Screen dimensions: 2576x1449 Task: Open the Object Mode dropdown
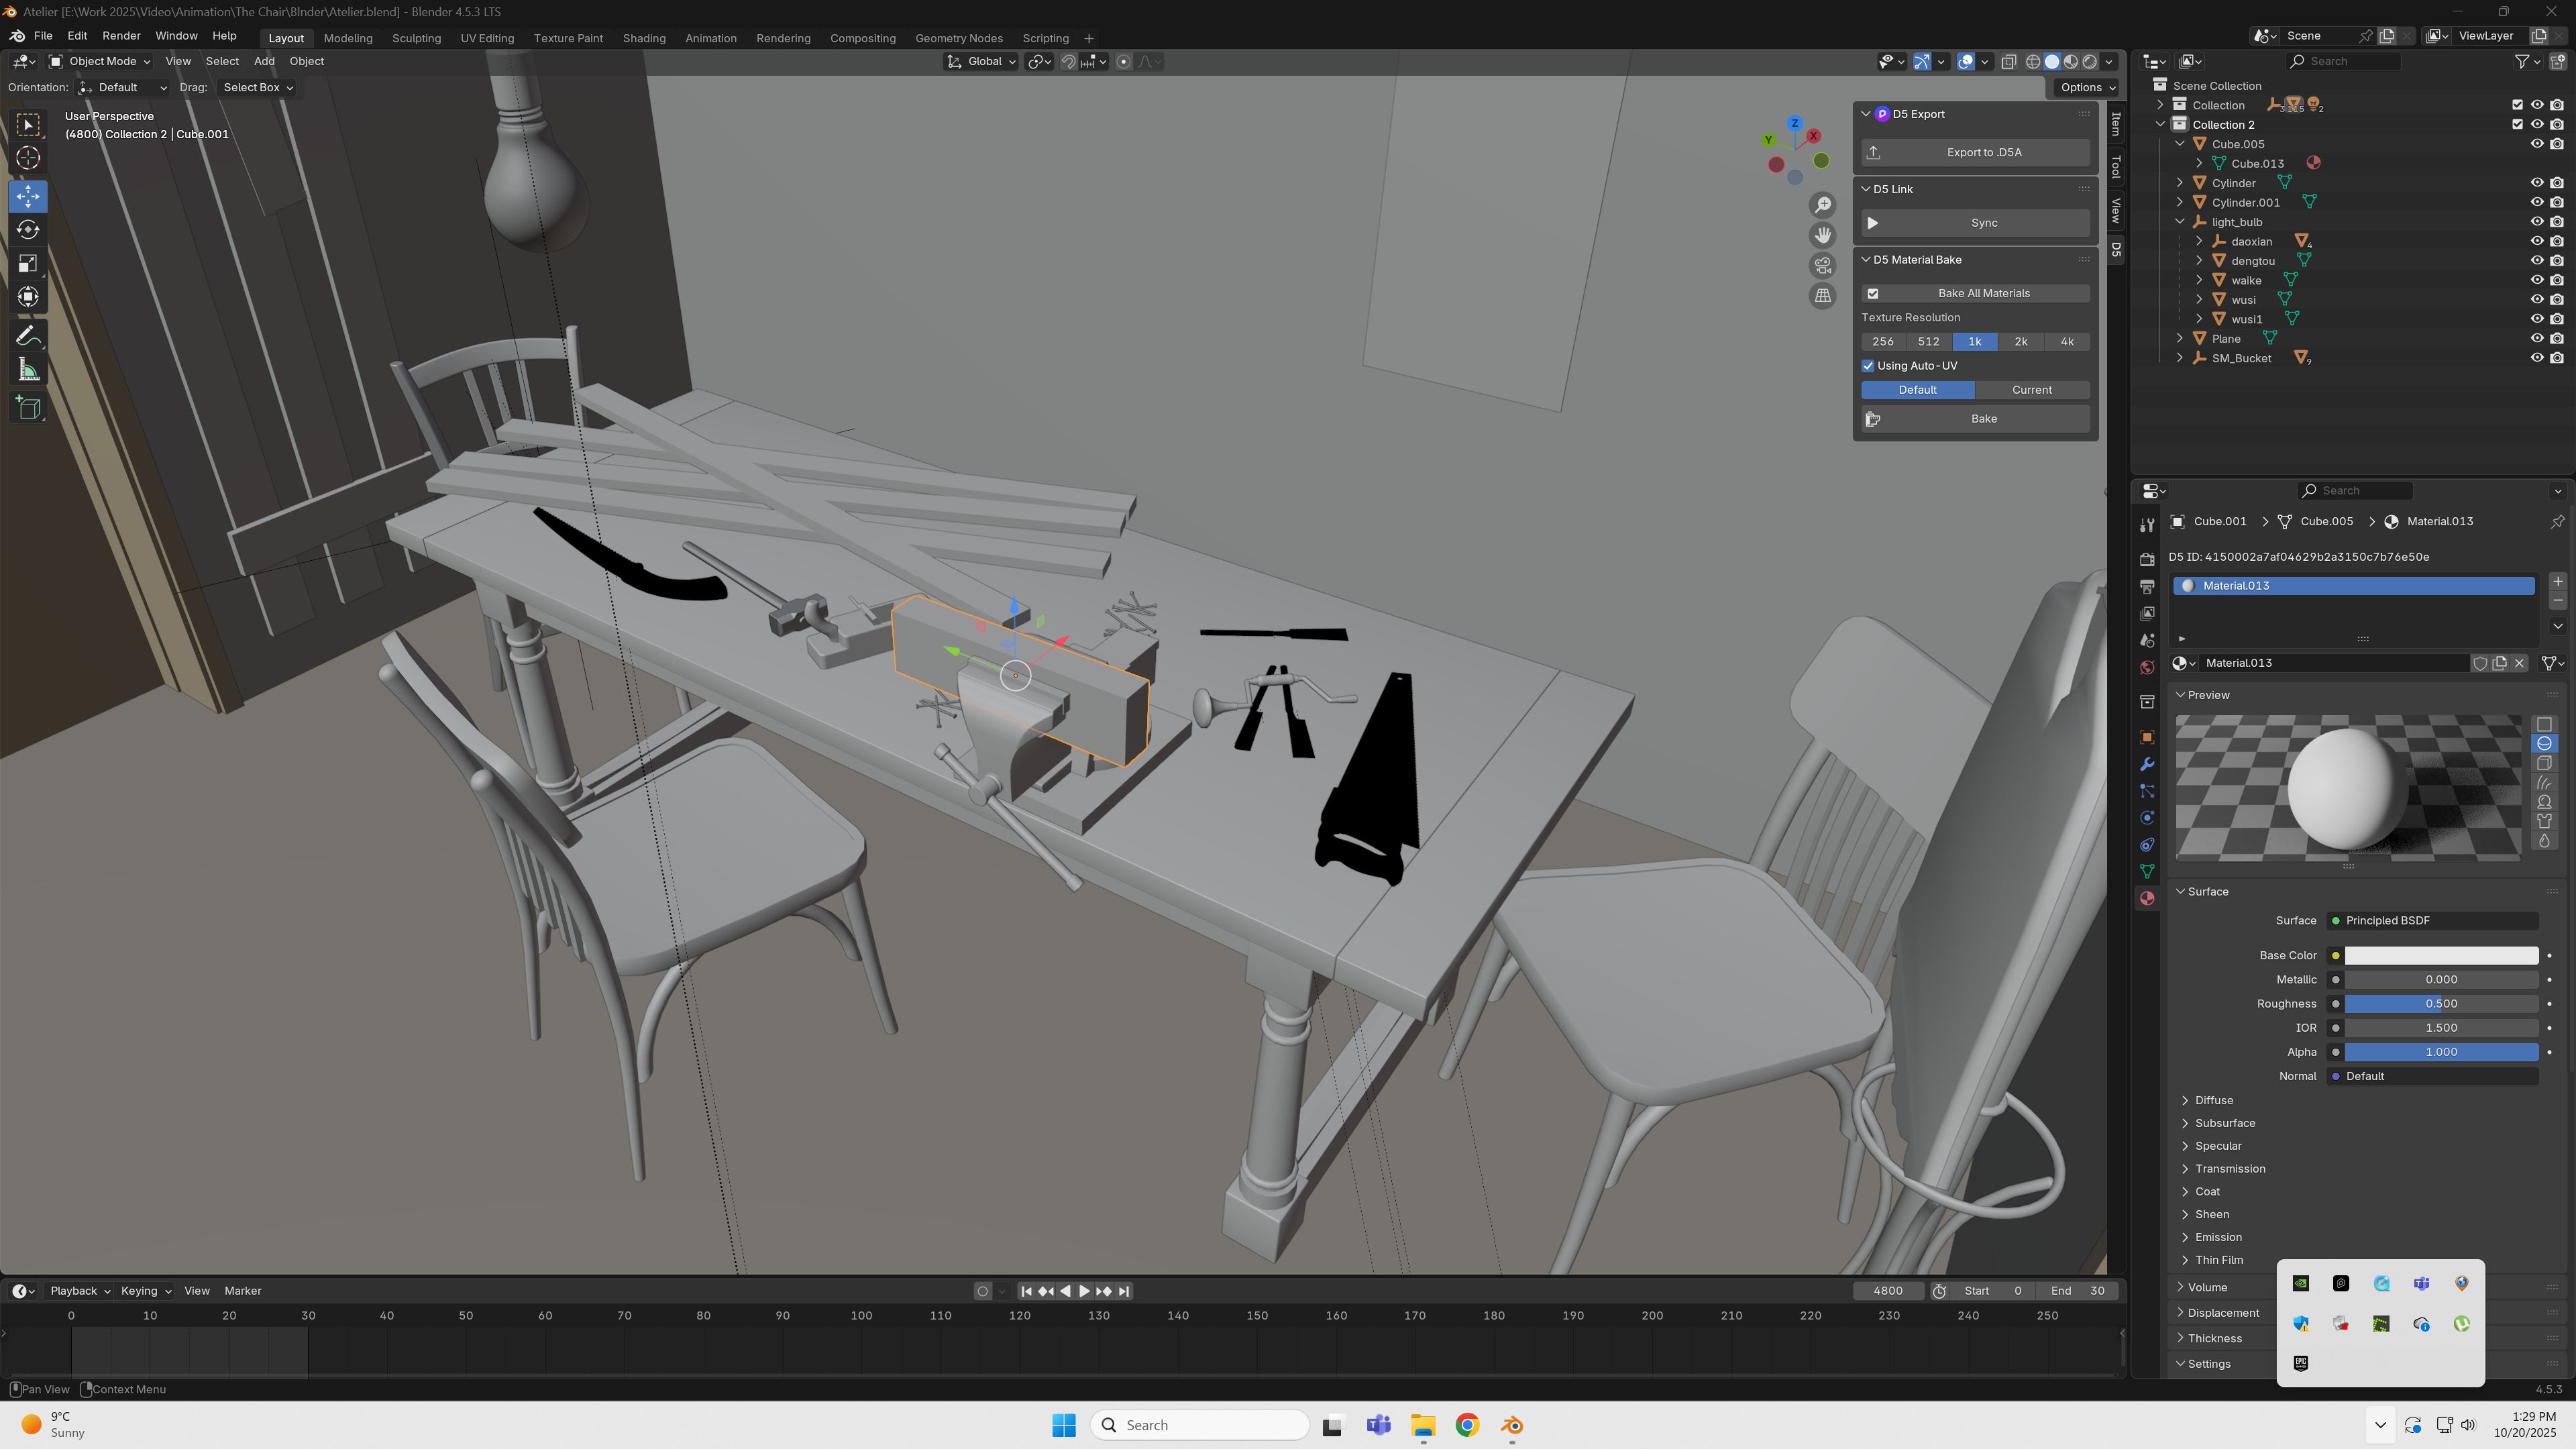100,61
